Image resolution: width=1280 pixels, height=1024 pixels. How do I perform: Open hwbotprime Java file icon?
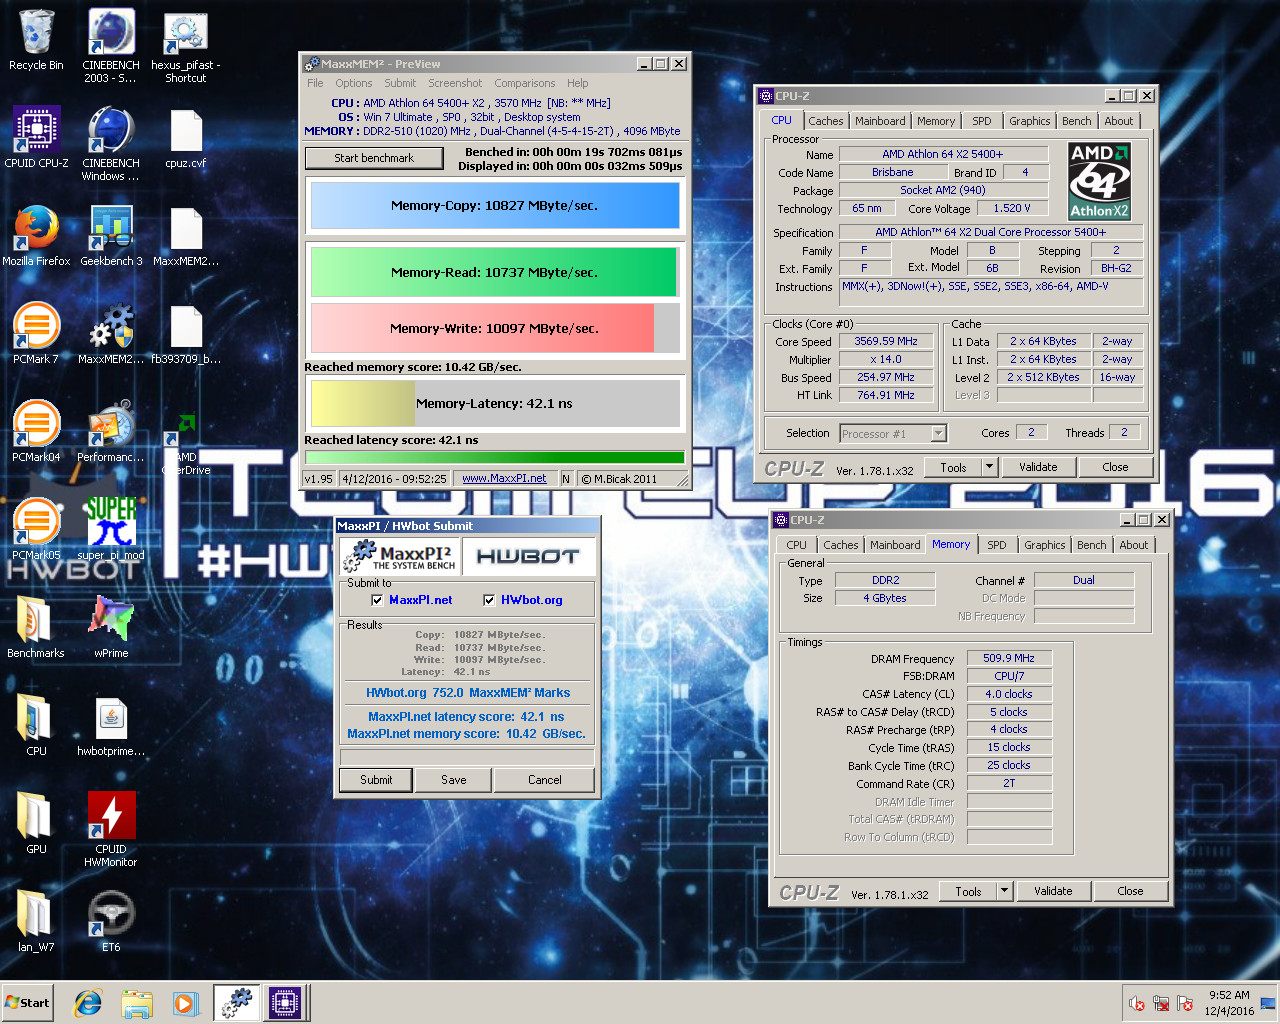tap(111, 725)
